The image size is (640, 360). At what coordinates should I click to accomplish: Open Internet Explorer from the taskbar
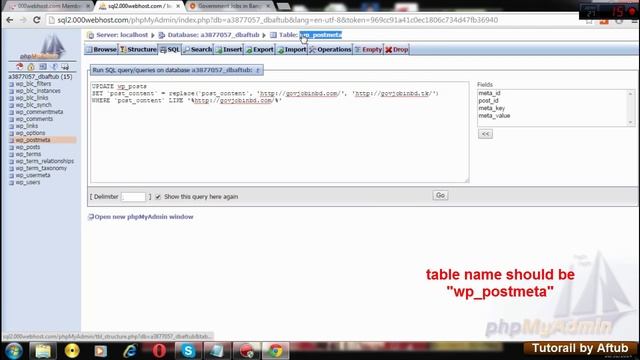coord(130,351)
